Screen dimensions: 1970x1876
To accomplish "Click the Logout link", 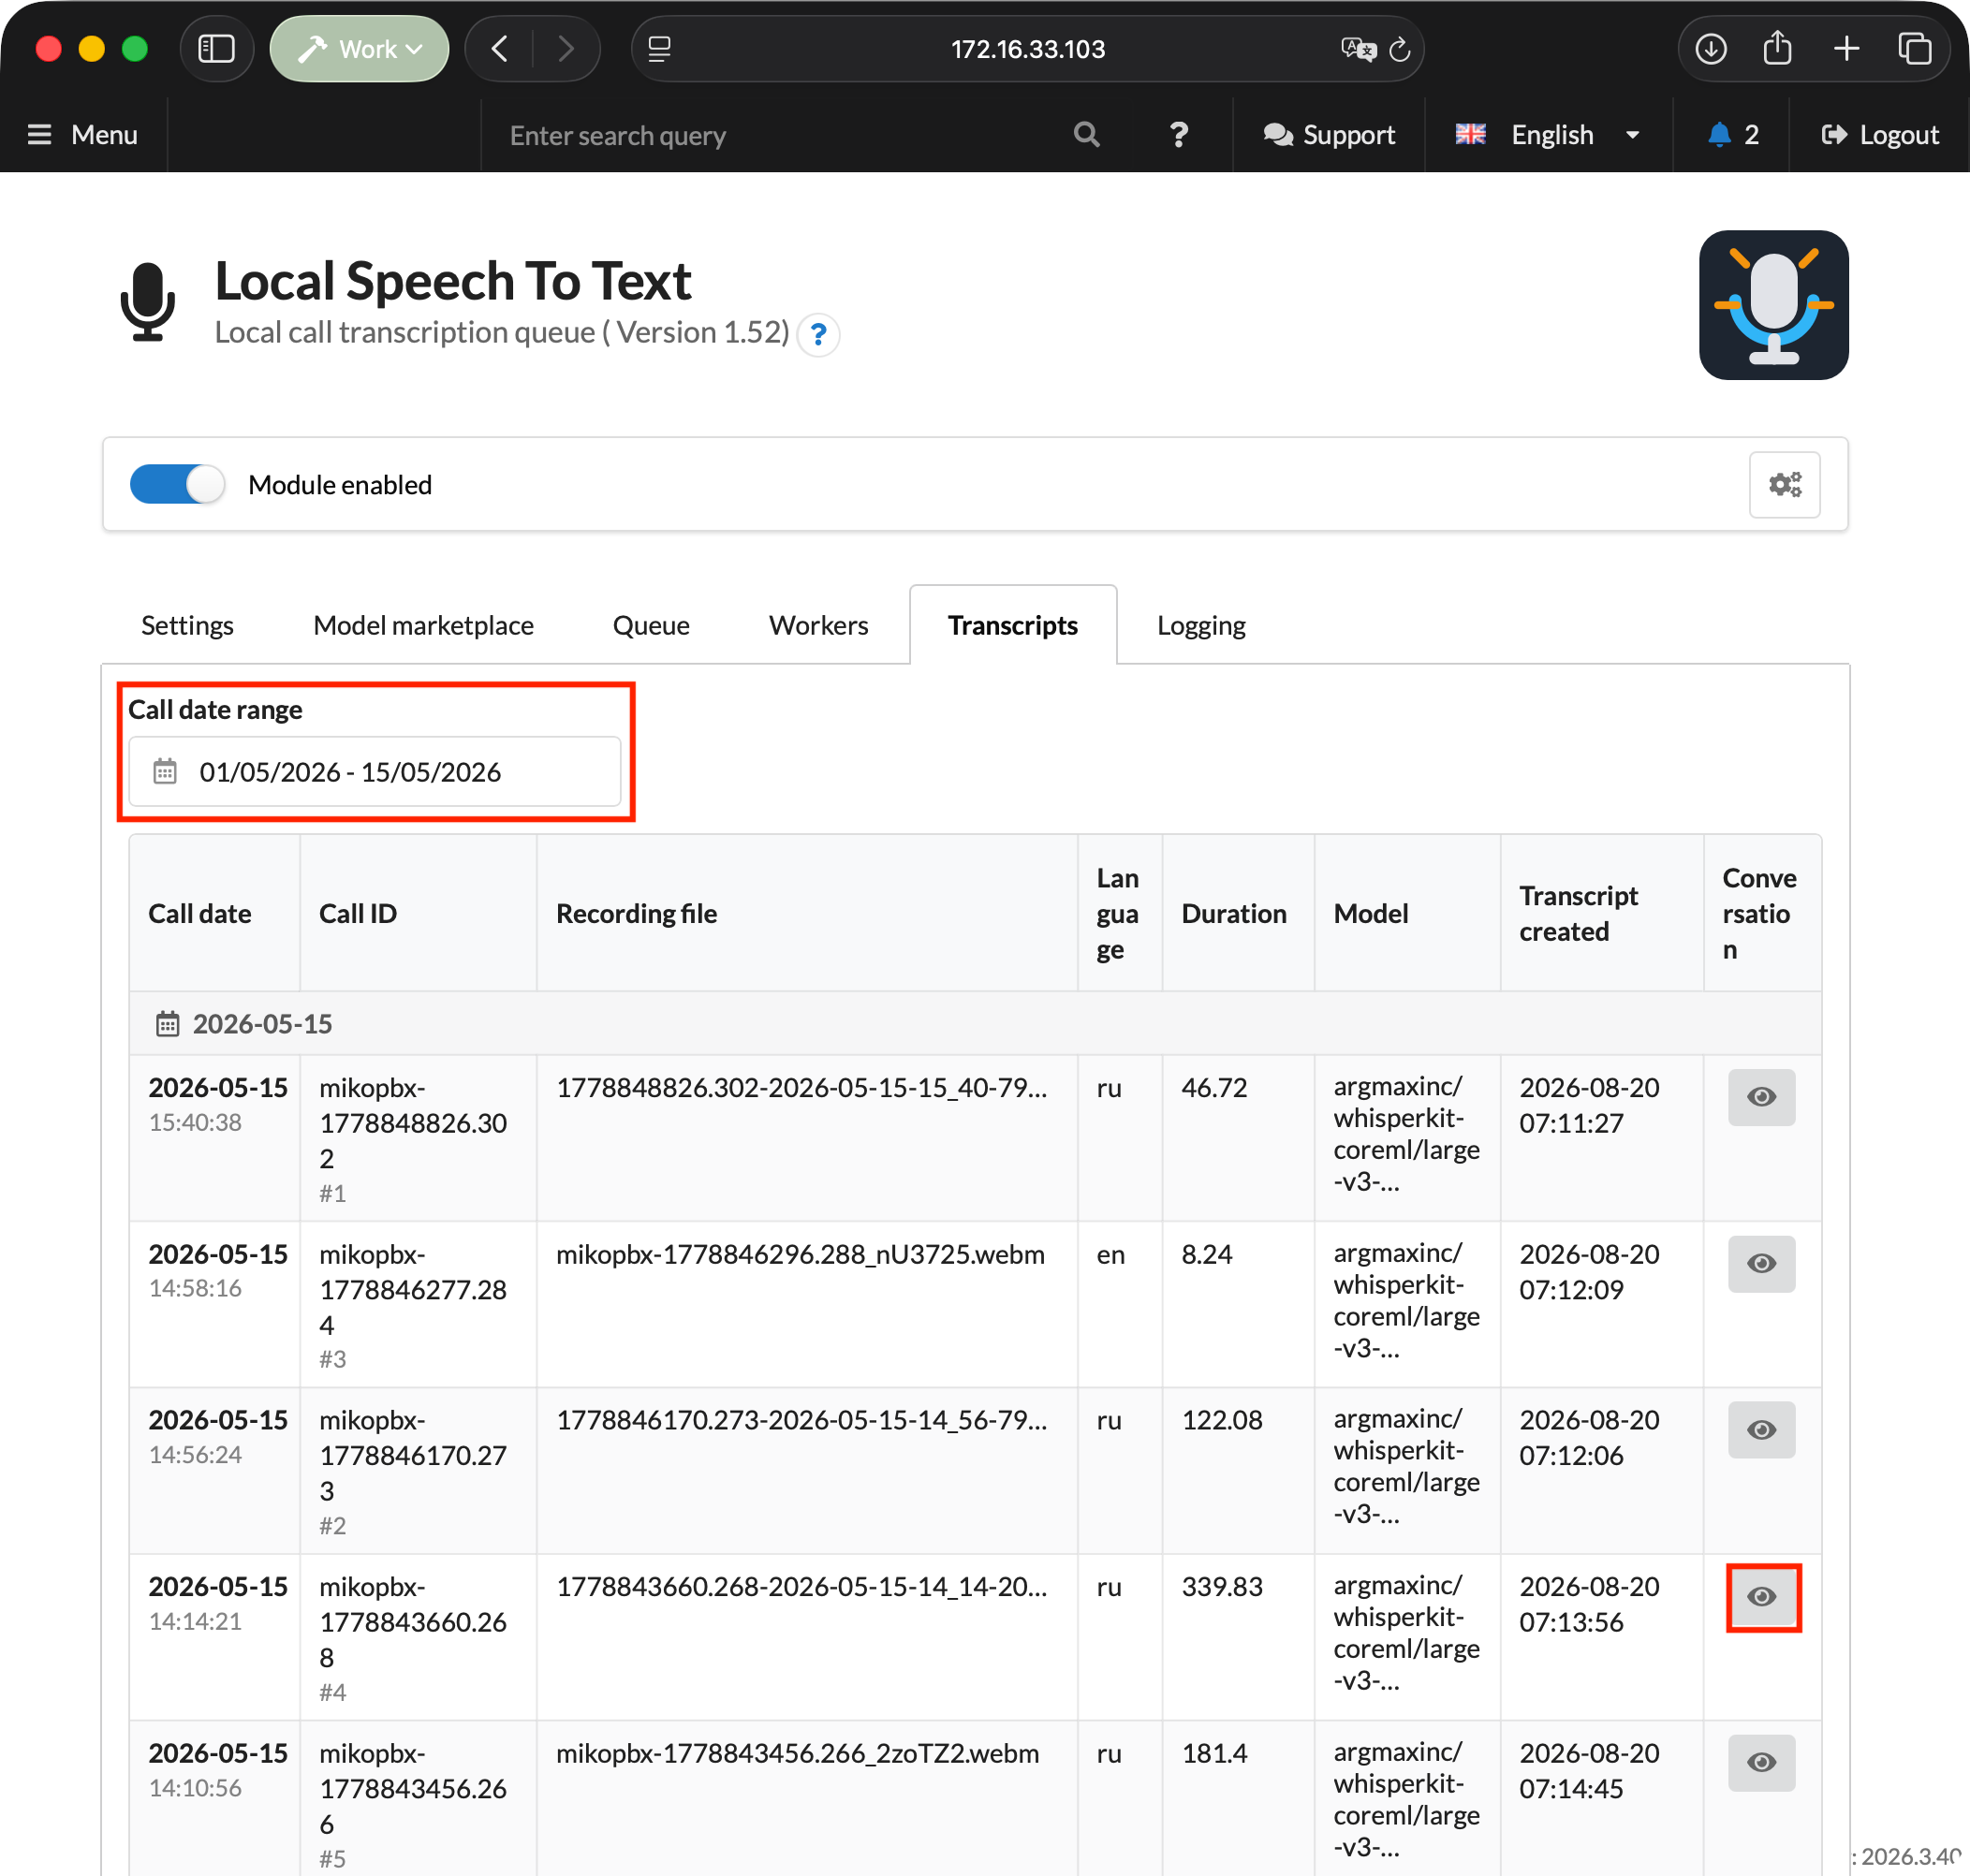I will click(x=1880, y=135).
